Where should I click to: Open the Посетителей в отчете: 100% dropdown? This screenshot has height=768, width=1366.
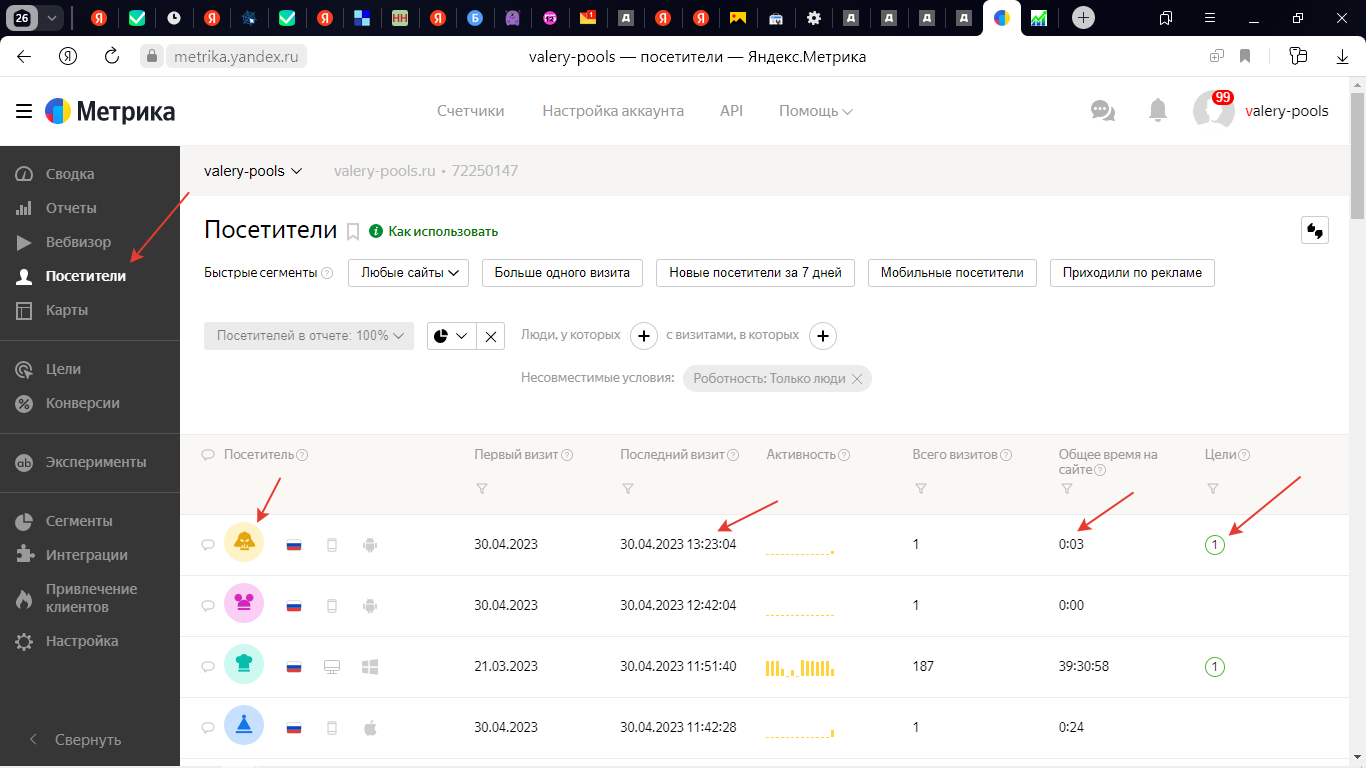click(x=309, y=336)
